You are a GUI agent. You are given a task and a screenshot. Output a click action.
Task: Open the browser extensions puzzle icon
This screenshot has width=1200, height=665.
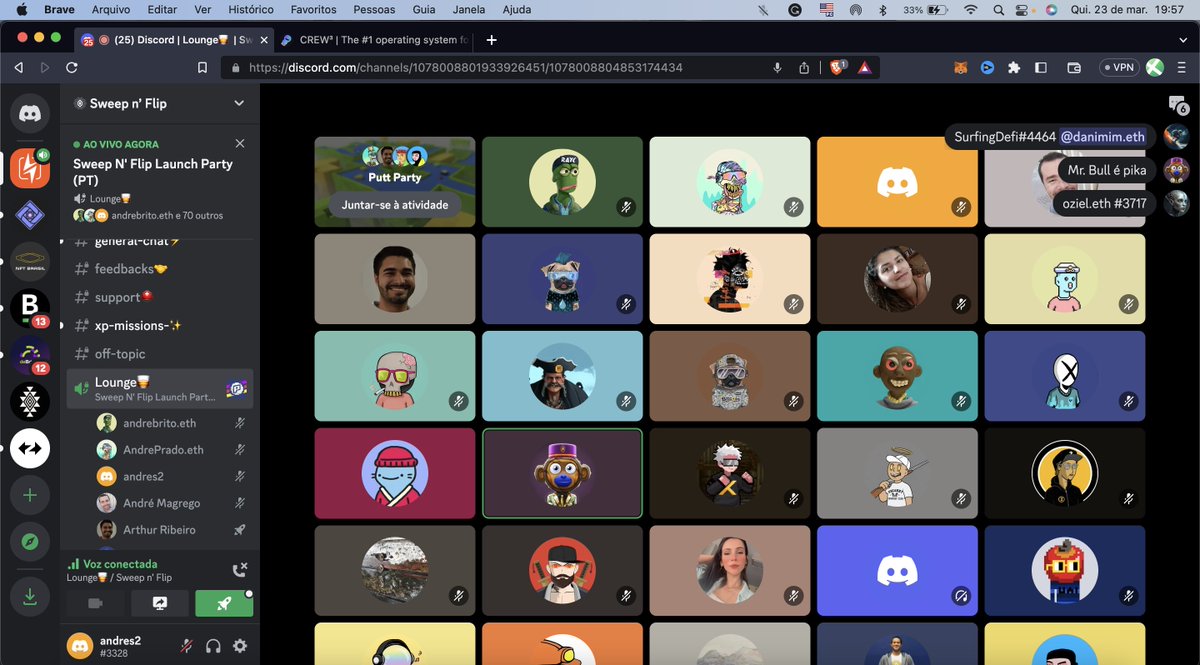coord(1014,68)
